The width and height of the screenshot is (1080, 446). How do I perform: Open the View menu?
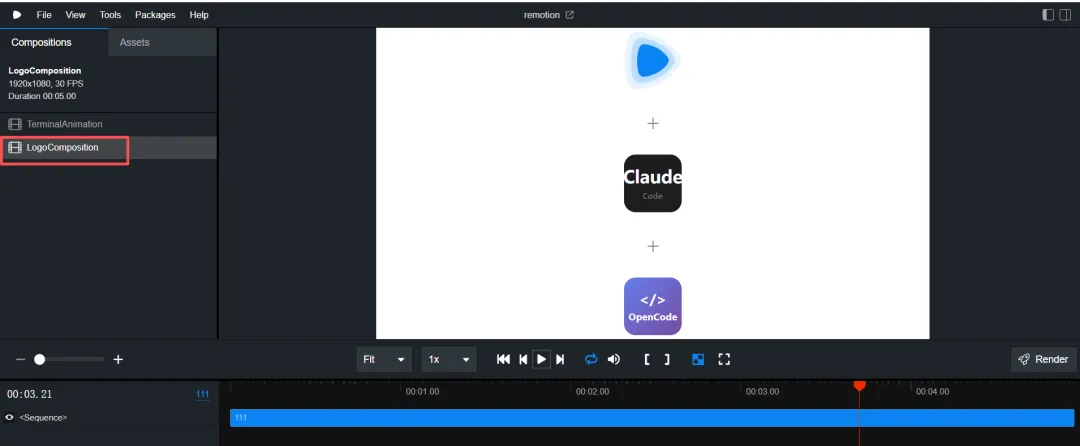[76, 14]
